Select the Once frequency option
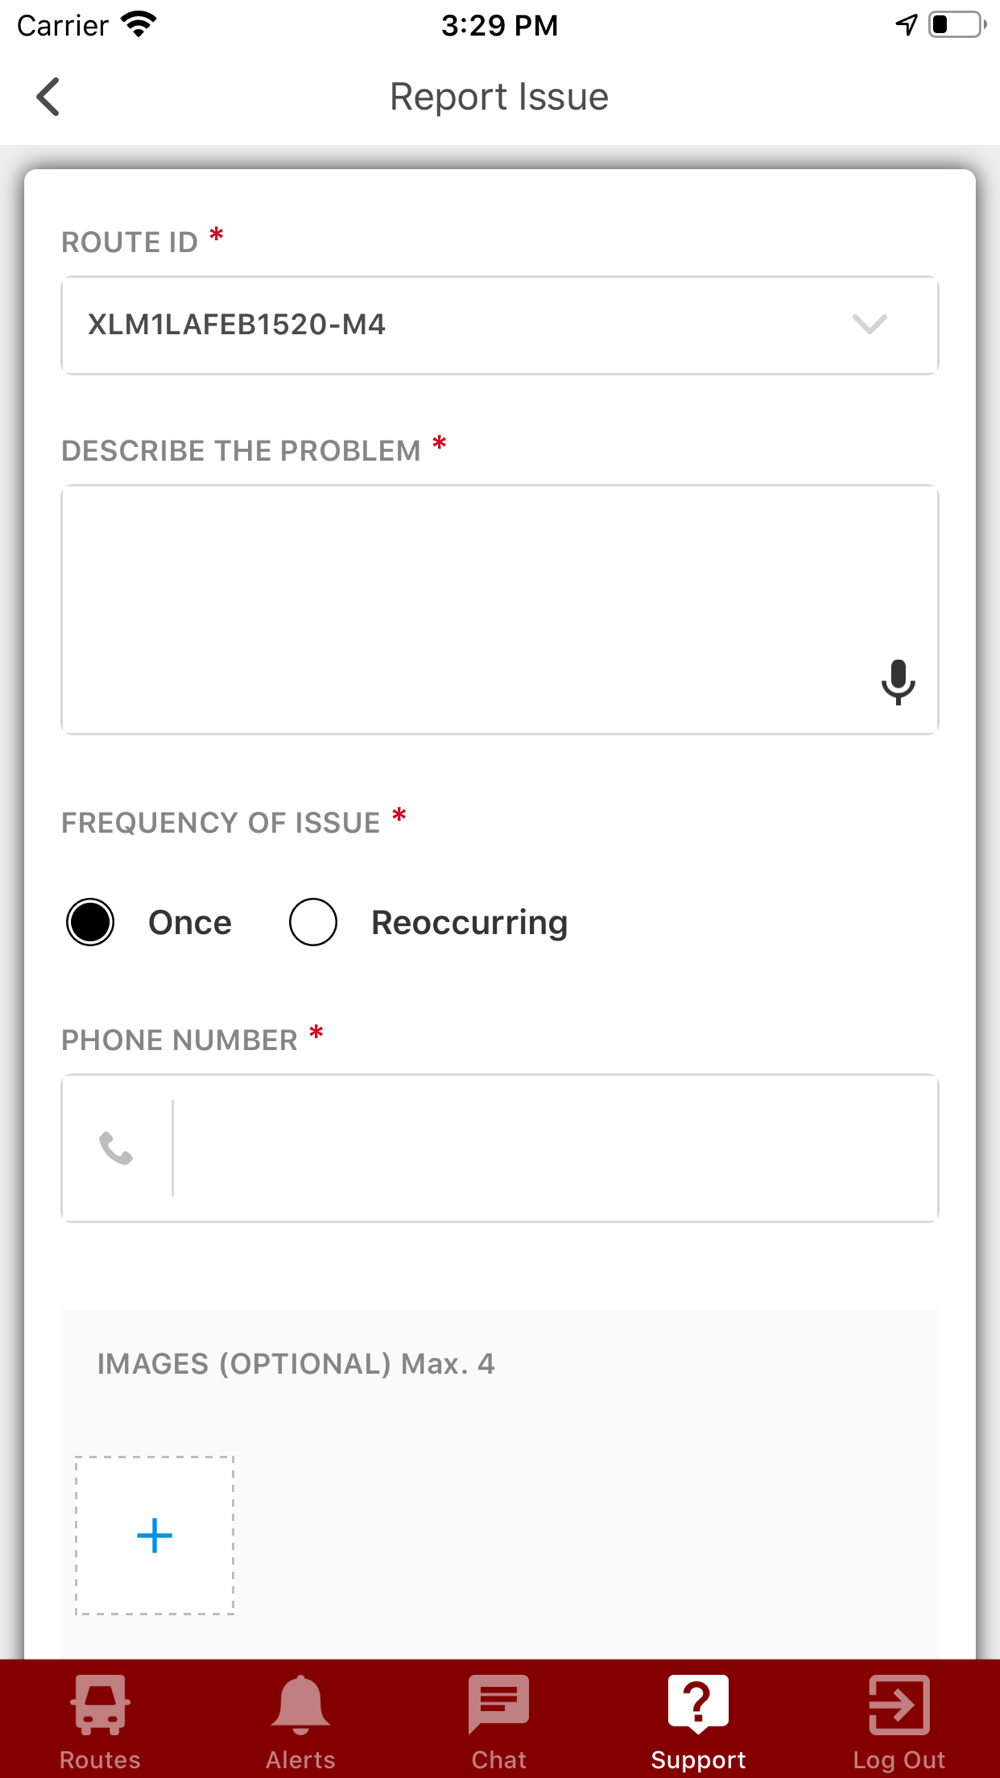The width and height of the screenshot is (1000, 1778). (90, 922)
